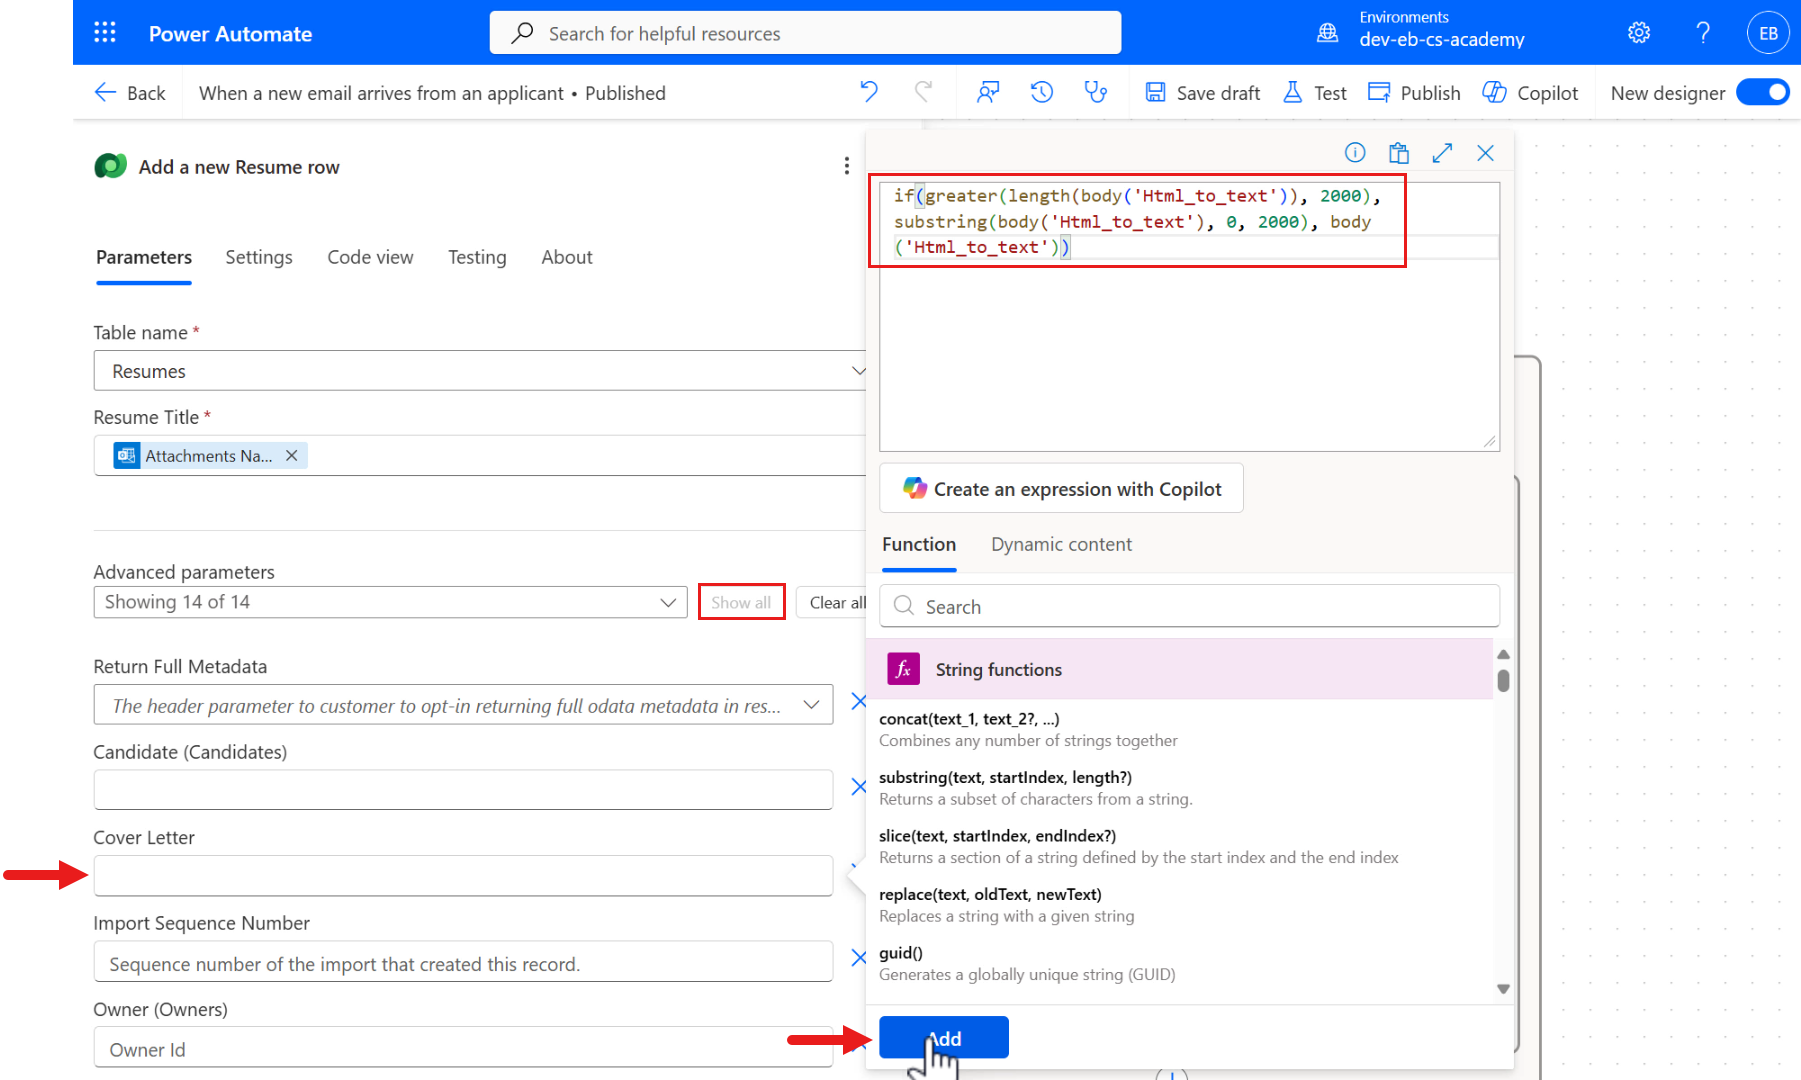Open the Microsoft apps launcher grid

104,32
